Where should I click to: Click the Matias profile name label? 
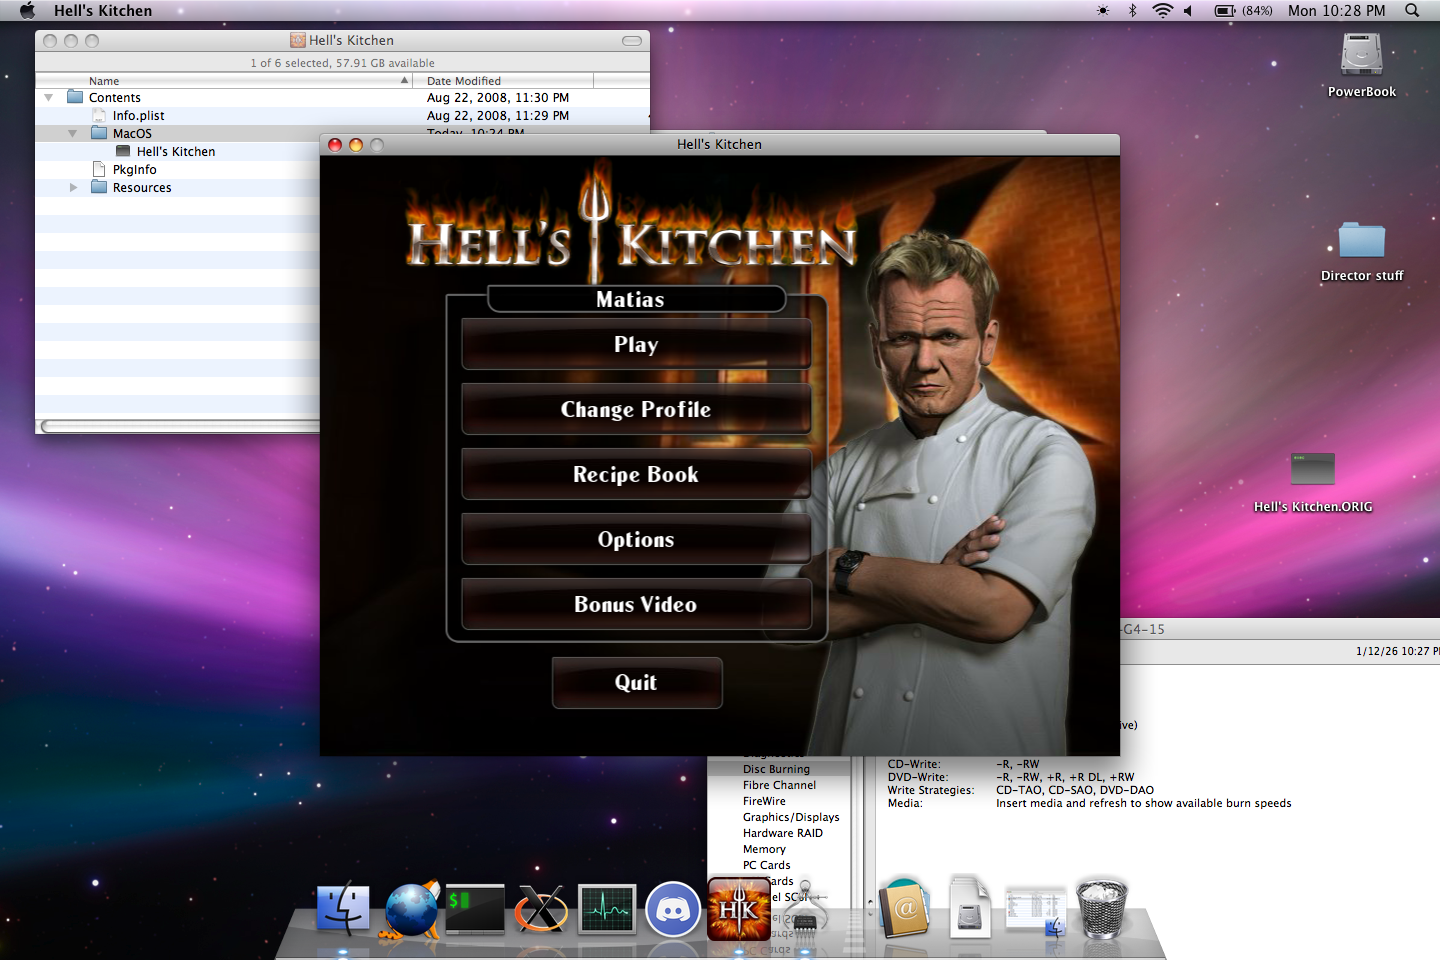point(631,299)
